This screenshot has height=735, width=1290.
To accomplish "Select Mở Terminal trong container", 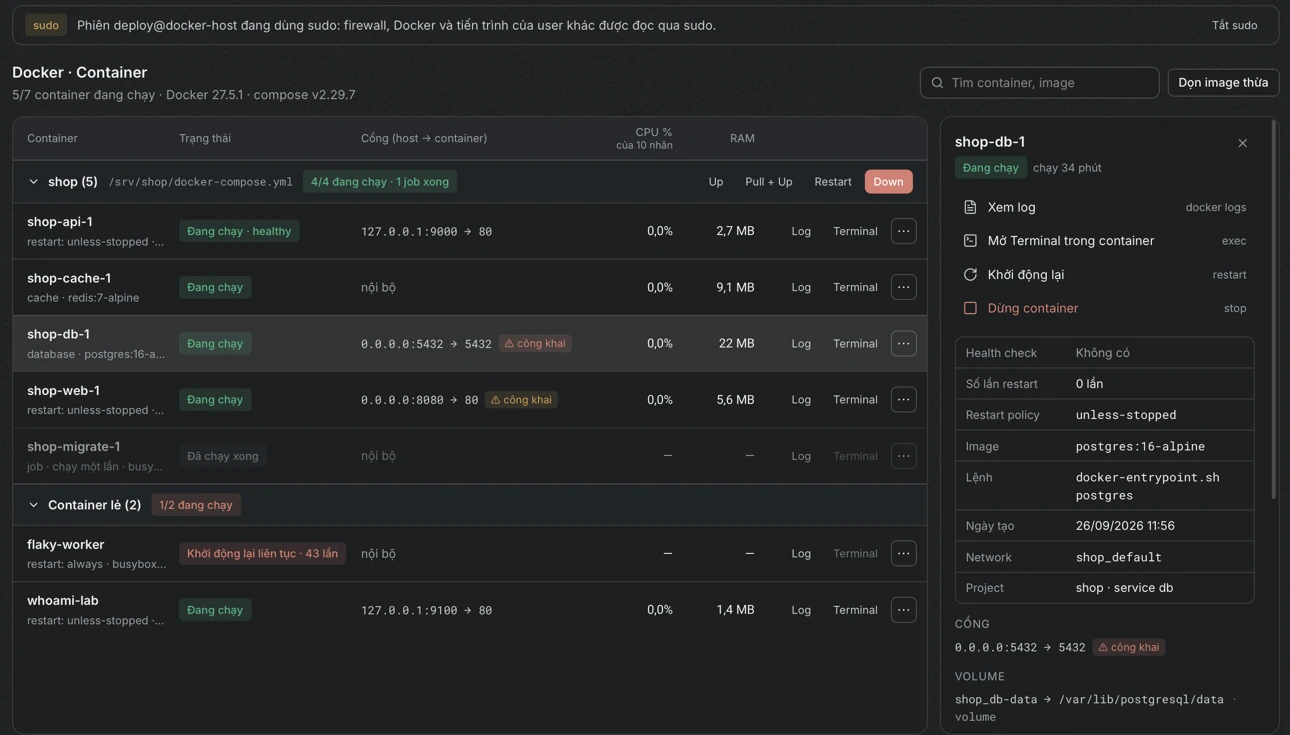I will point(1104,241).
